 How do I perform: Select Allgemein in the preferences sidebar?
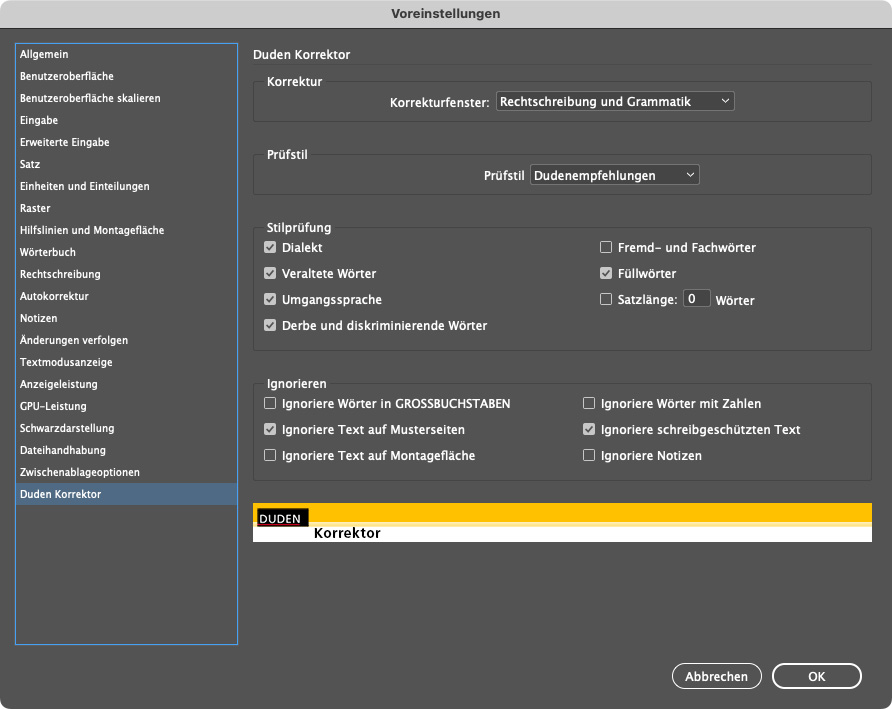tap(44, 54)
